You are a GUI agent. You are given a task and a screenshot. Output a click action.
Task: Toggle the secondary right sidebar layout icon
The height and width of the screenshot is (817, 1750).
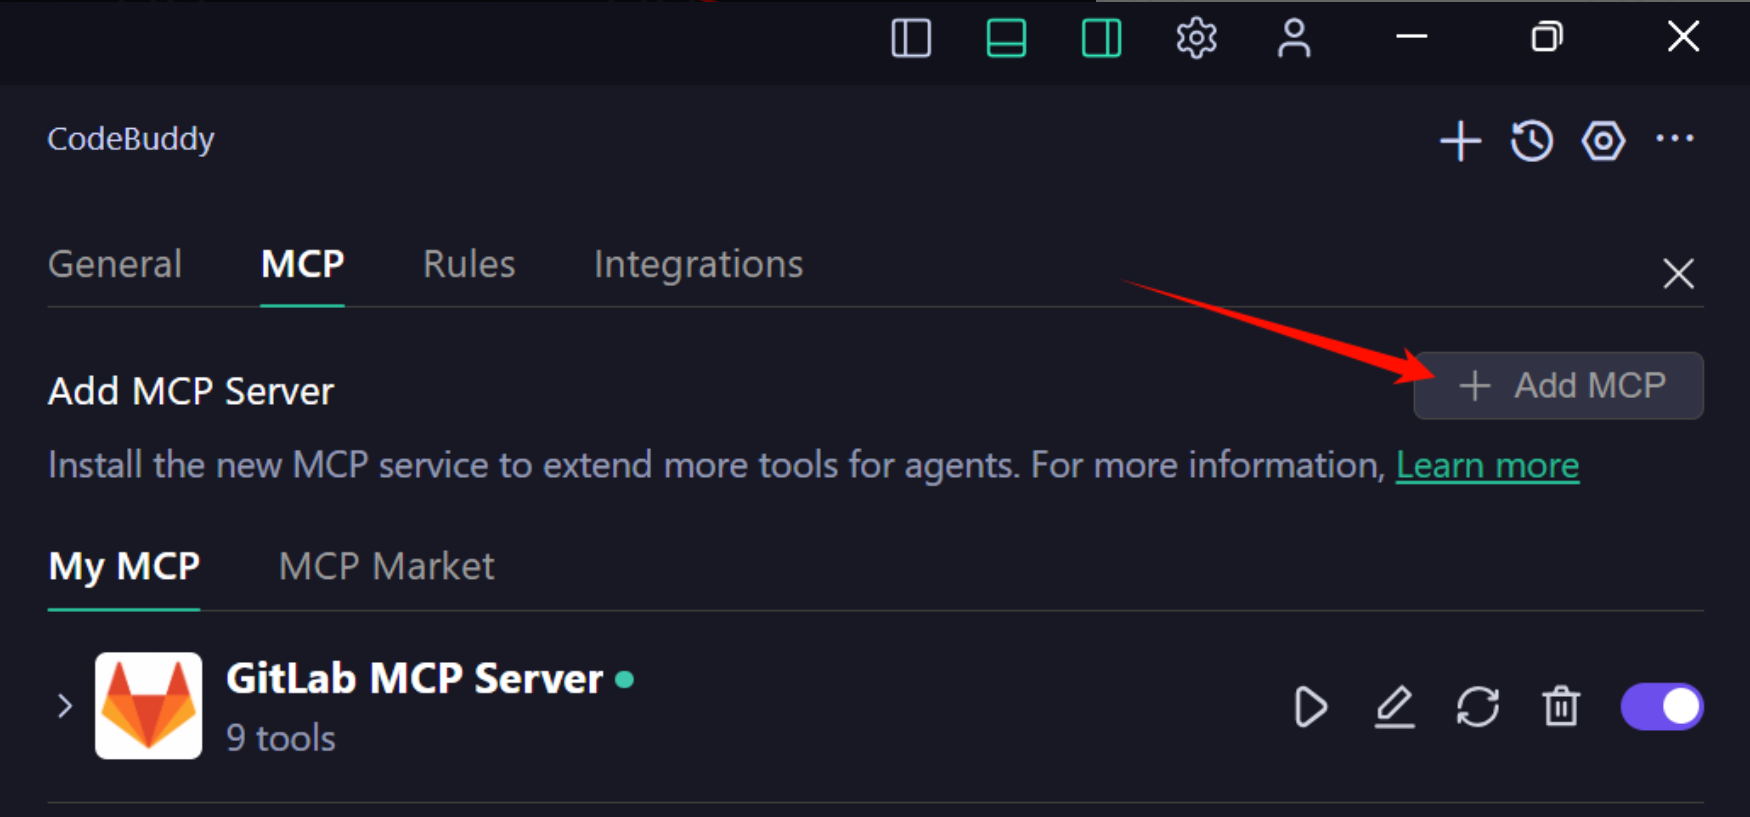coord(1101,39)
